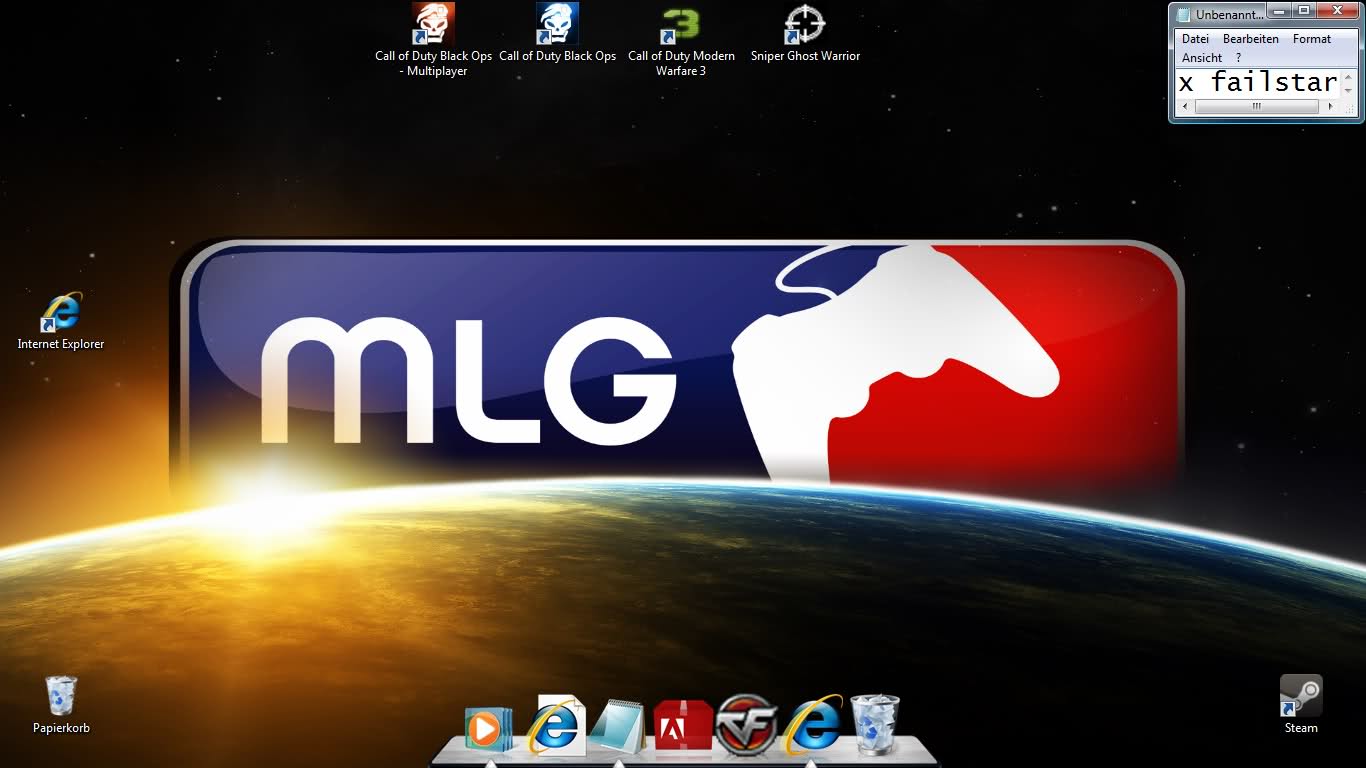Screen dimensions: 1366x768
Task: Start CrossFire game from the dock
Action: pyautogui.click(x=747, y=725)
